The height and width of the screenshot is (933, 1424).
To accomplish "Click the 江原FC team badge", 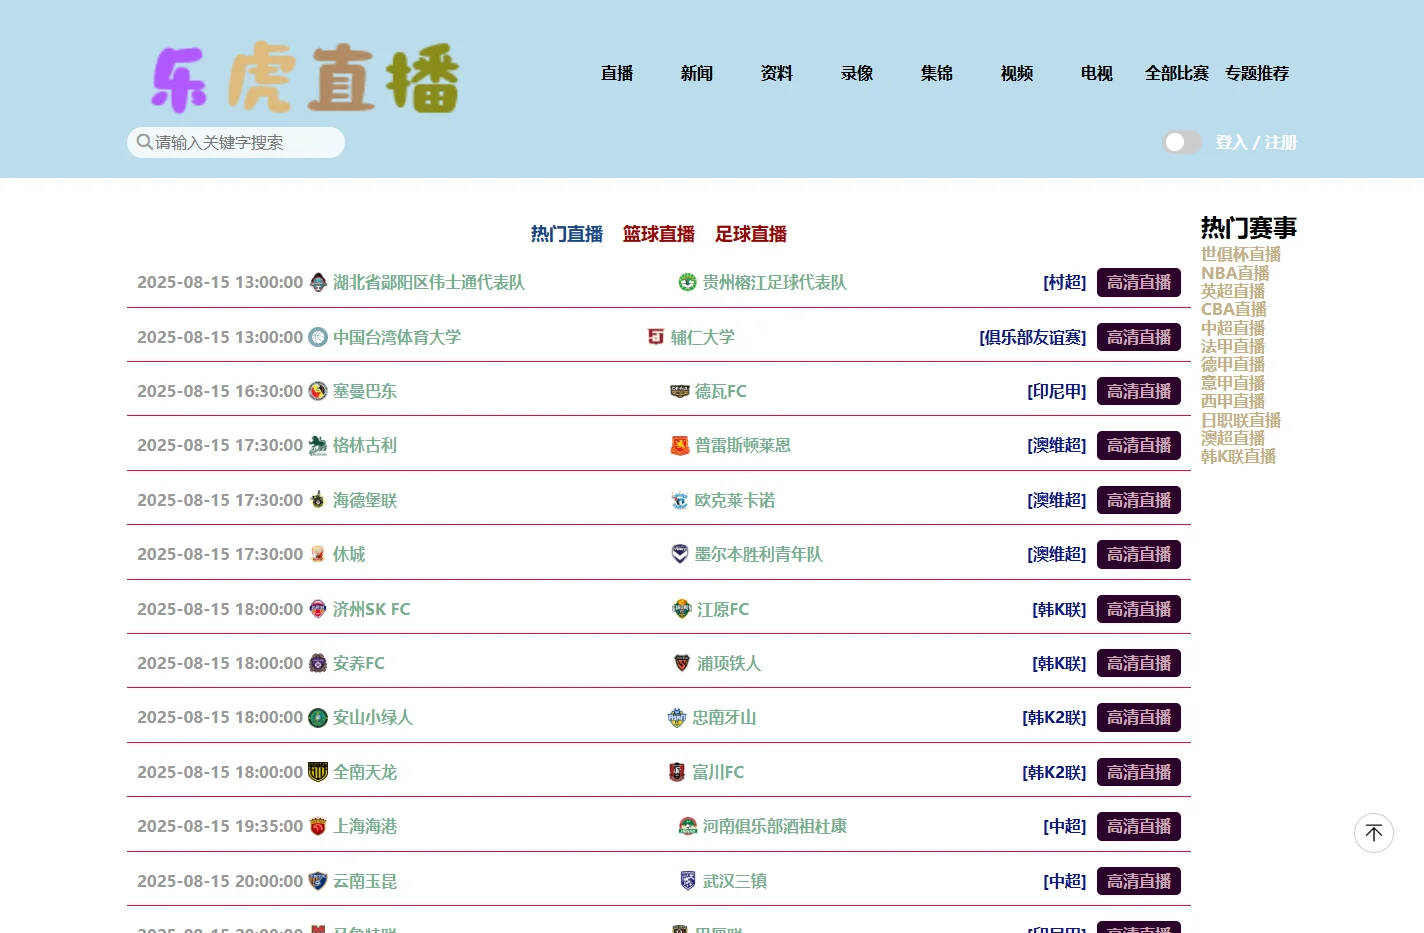I will [x=682, y=609].
